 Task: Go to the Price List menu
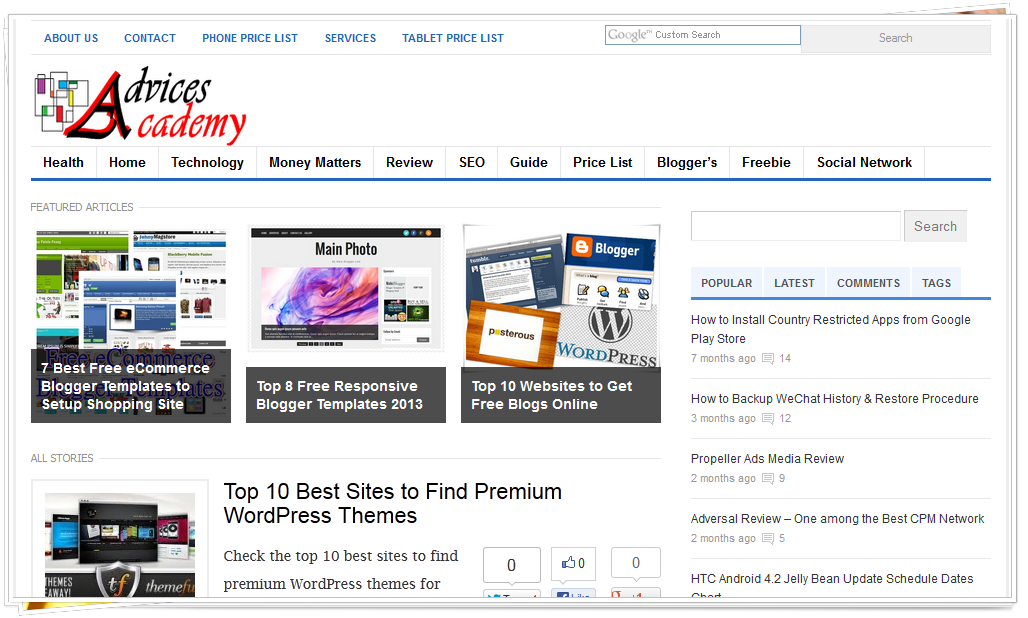pyautogui.click(x=602, y=162)
